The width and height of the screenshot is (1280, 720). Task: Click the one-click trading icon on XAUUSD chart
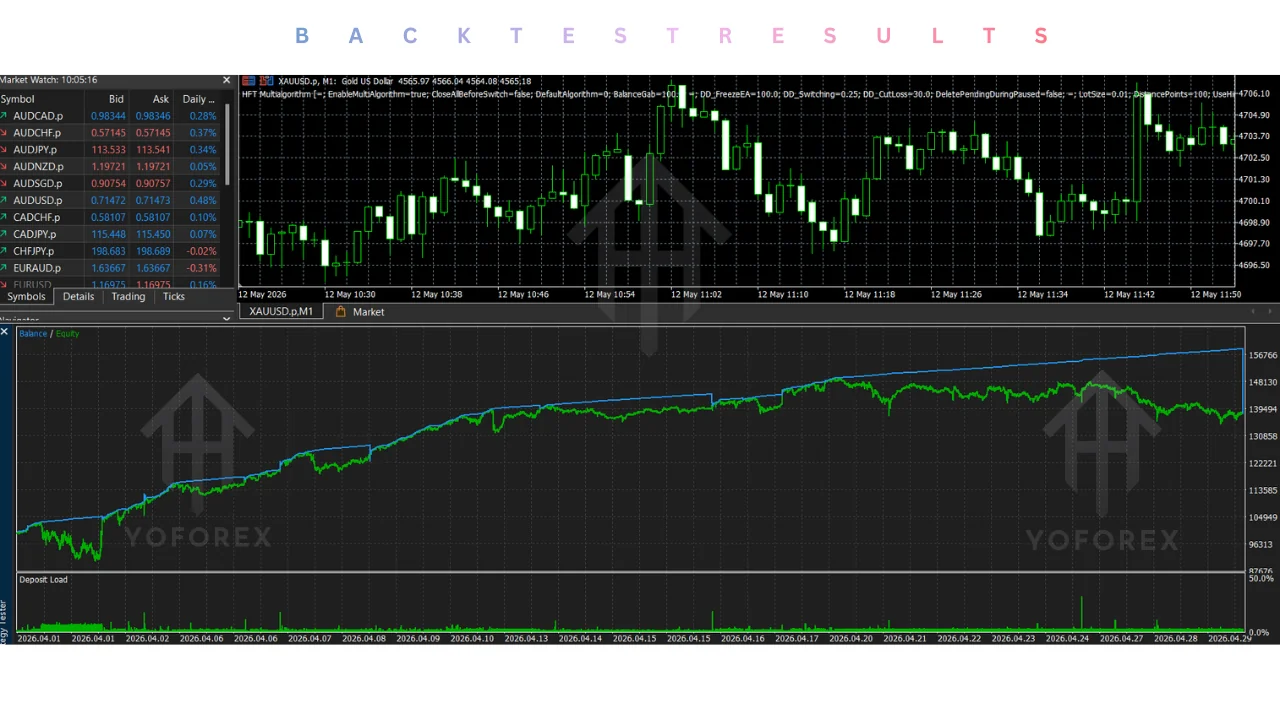point(249,81)
